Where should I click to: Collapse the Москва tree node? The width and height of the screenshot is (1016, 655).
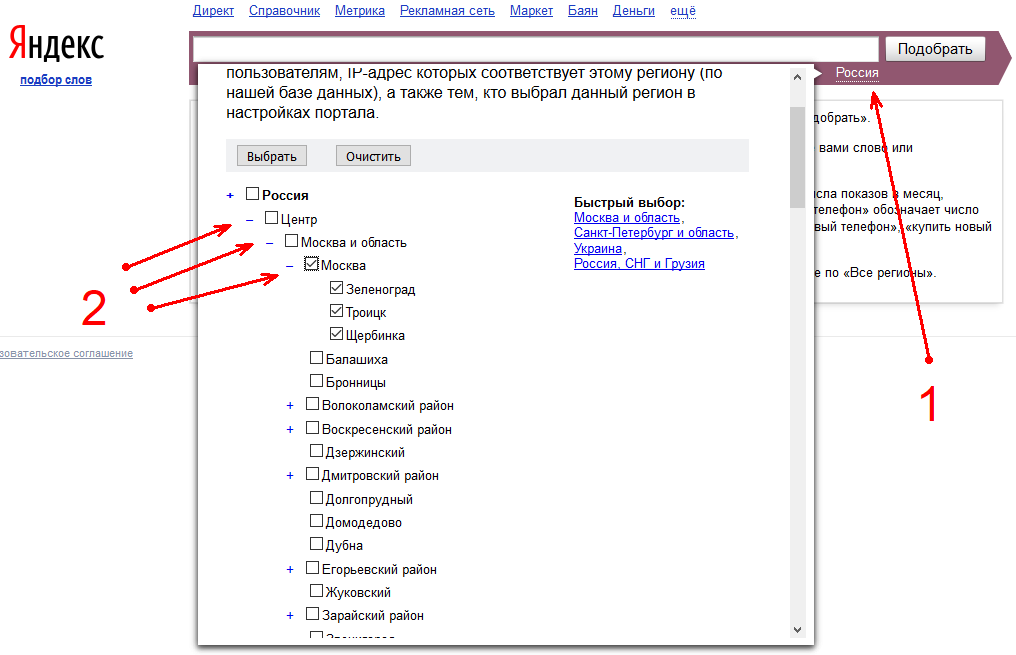pos(290,266)
